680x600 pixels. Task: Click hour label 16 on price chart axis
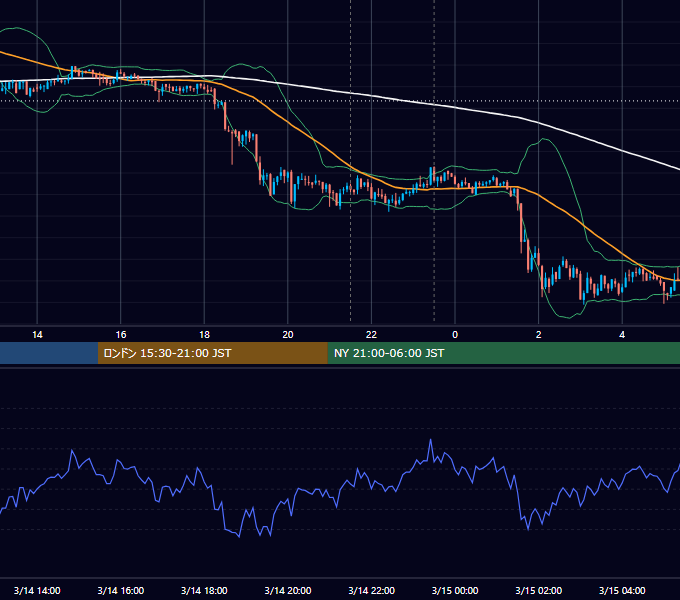click(x=121, y=335)
